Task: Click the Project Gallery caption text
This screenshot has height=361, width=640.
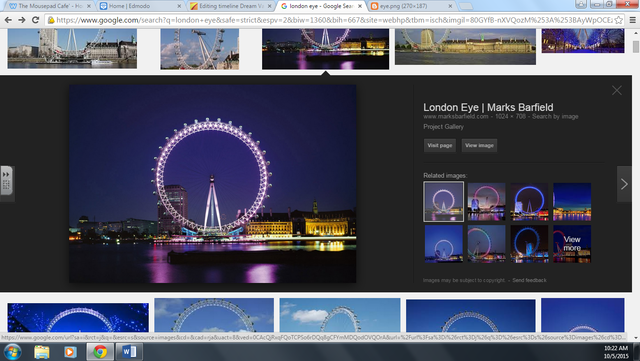Action: point(443,127)
